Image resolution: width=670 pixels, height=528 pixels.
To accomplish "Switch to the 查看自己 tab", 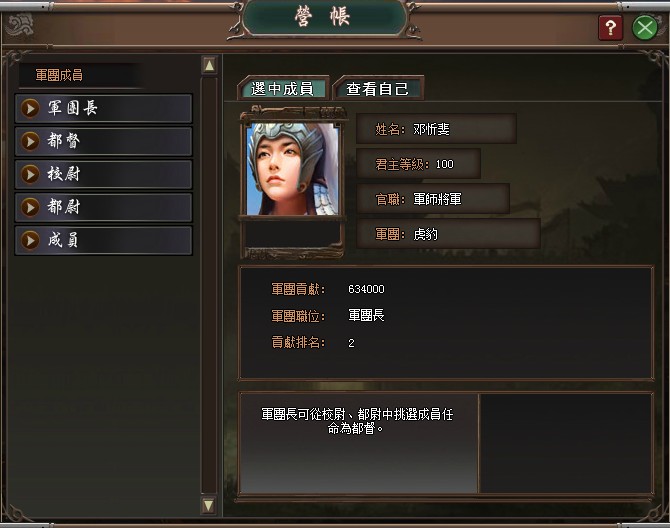I will click(378, 88).
